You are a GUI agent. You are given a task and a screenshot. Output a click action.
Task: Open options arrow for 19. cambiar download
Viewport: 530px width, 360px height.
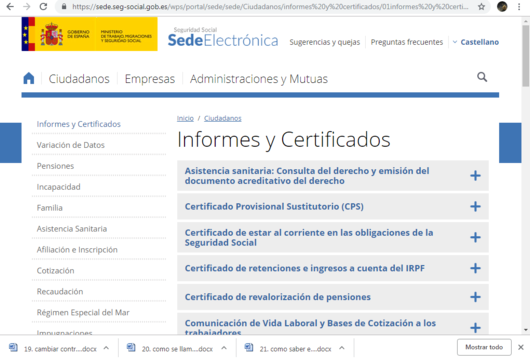pyautogui.click(x=106, y=347)
